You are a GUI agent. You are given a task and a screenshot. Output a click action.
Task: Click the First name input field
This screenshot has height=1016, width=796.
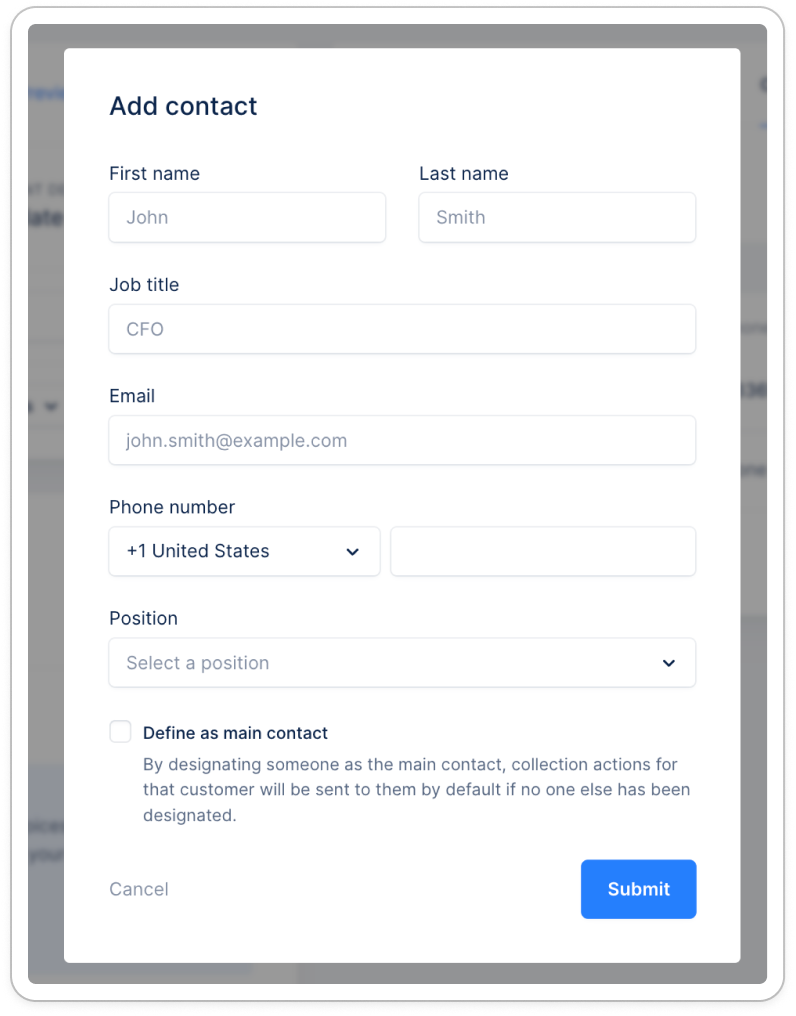pyautogui.click(x=246, y=217)
